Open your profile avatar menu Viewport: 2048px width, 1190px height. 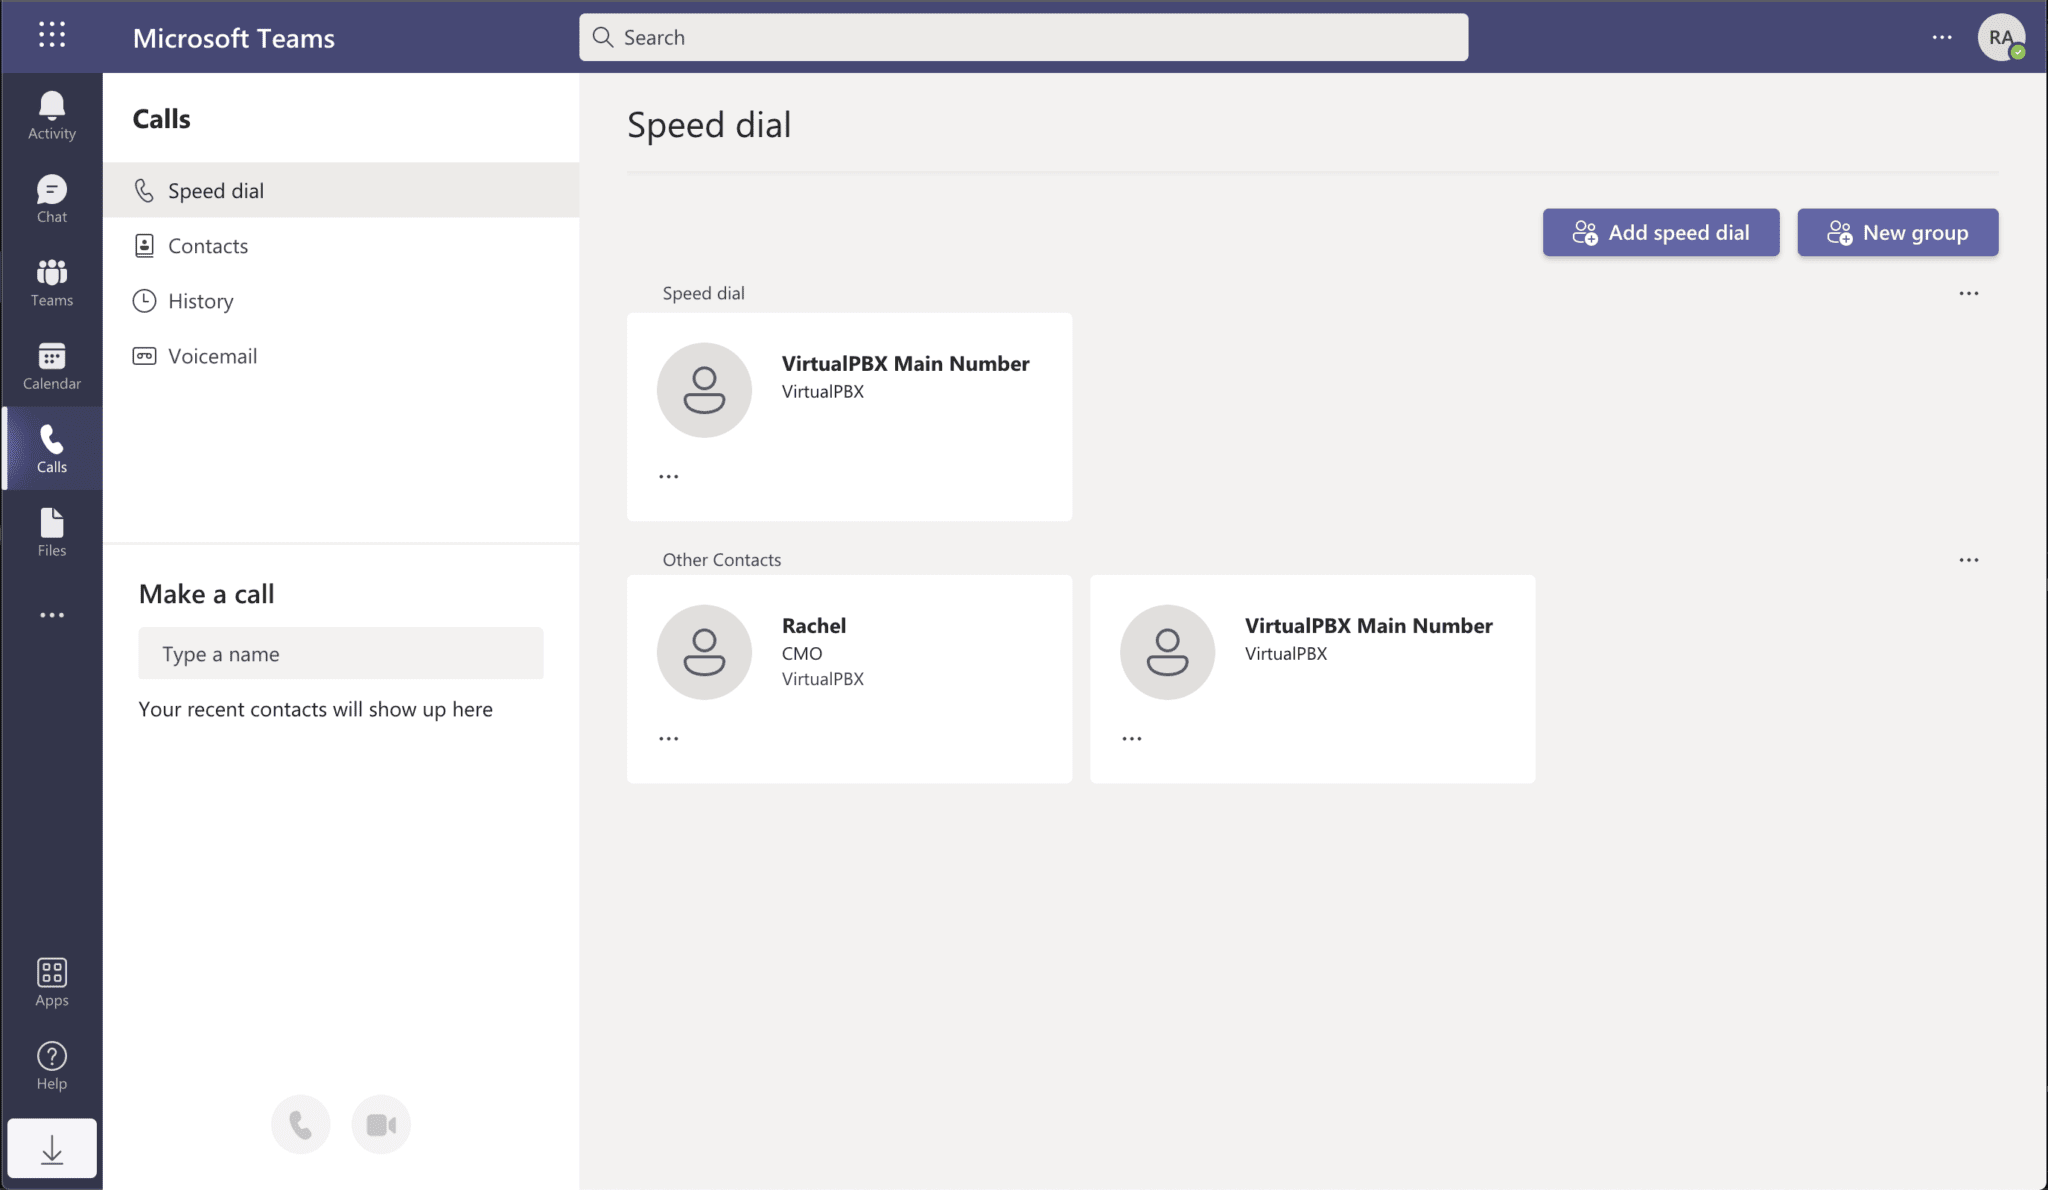[x=2001, y=37]
